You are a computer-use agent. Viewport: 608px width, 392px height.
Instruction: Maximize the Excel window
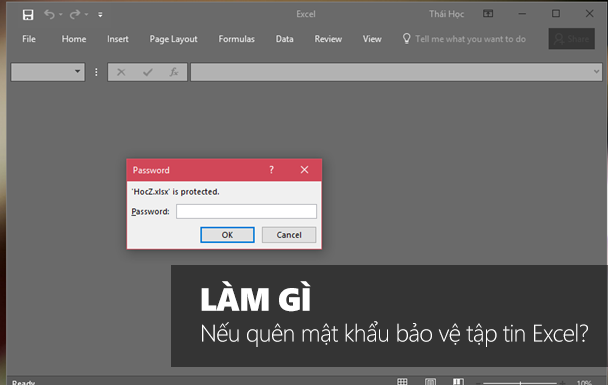tap(556, 14)
